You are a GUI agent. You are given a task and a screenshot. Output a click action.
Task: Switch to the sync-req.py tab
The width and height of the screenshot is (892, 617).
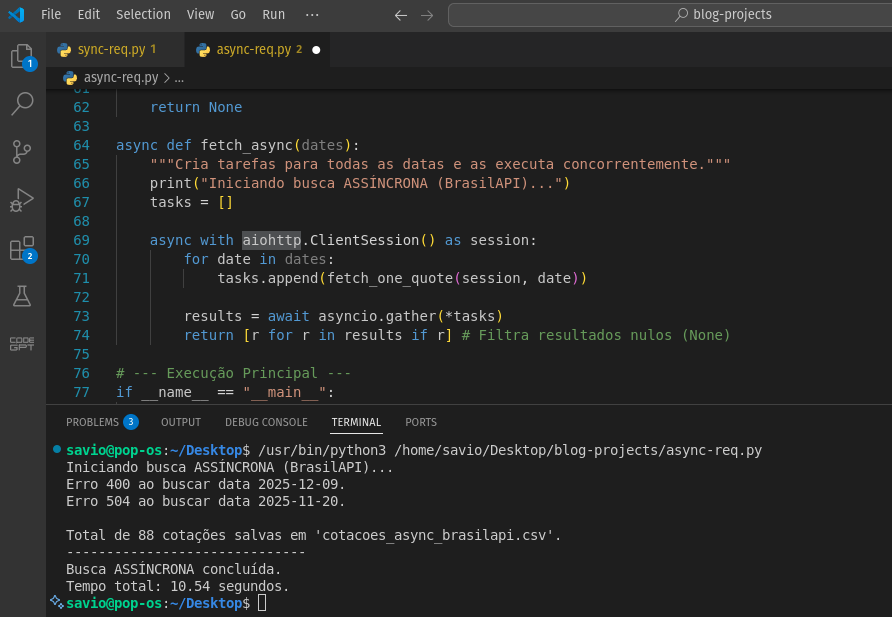pos(110,49)
